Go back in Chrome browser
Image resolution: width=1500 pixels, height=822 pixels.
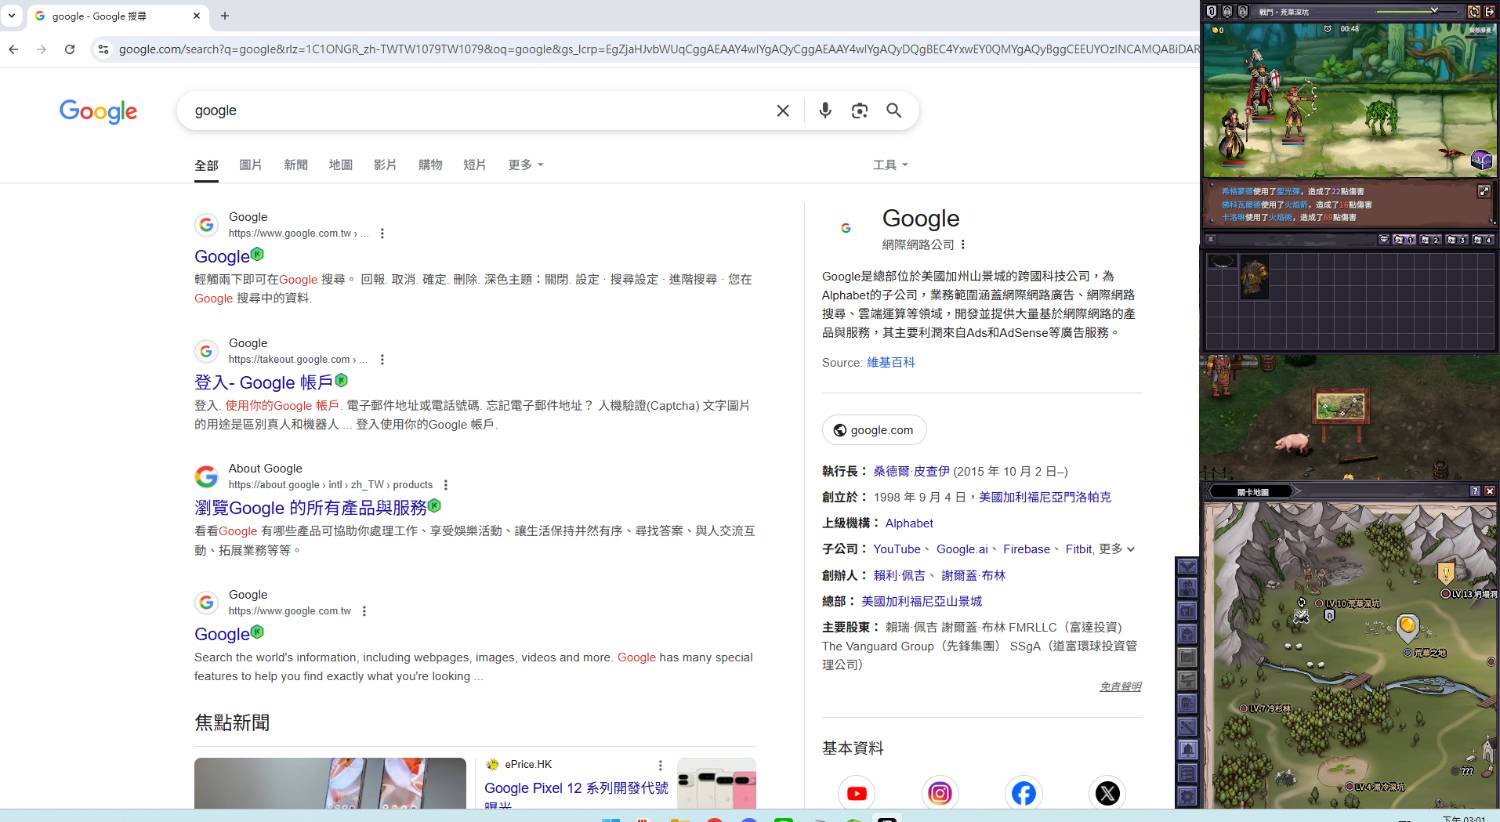tap(13, 48)
